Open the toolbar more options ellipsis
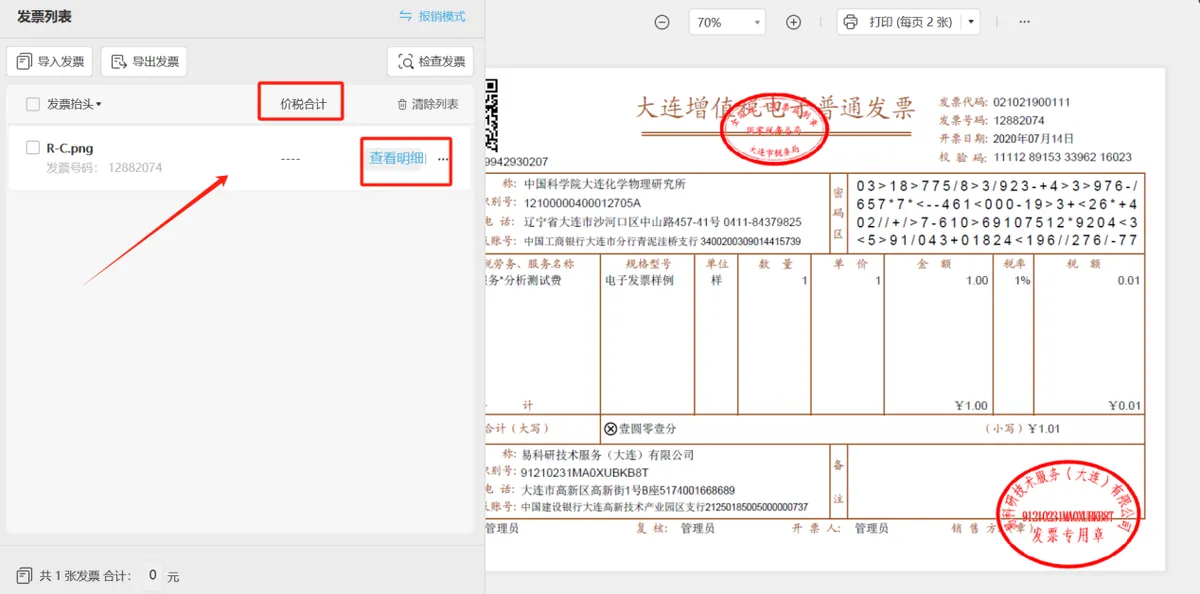 tap(1024, 22)
